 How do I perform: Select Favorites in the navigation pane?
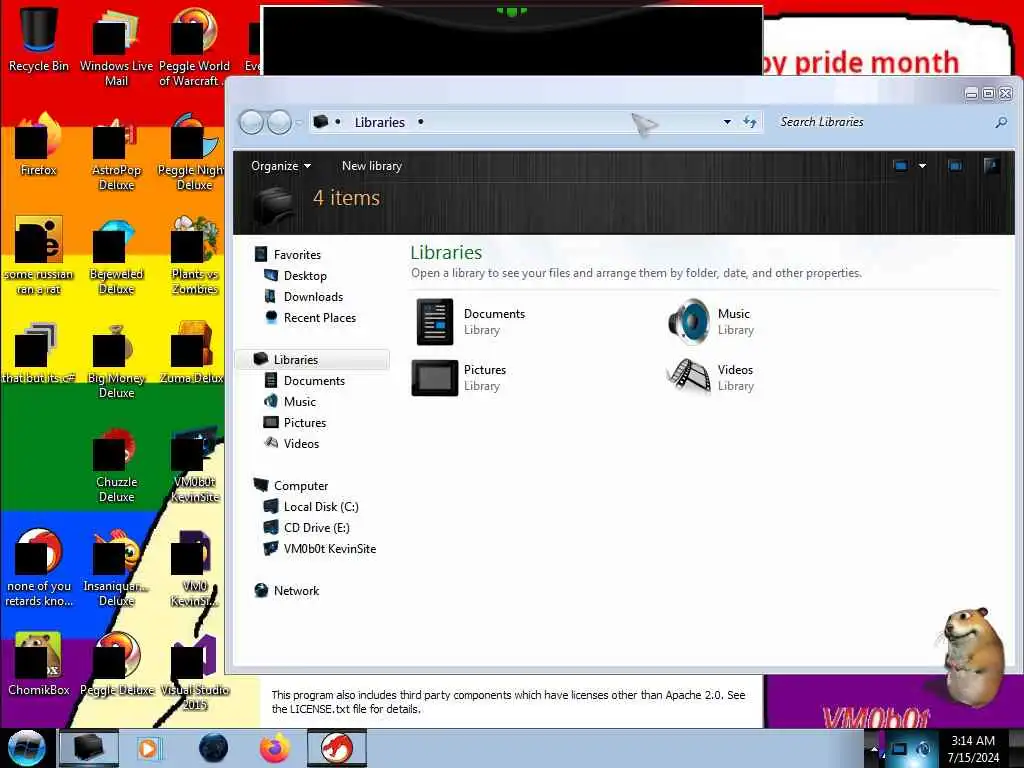click(297, 255)
